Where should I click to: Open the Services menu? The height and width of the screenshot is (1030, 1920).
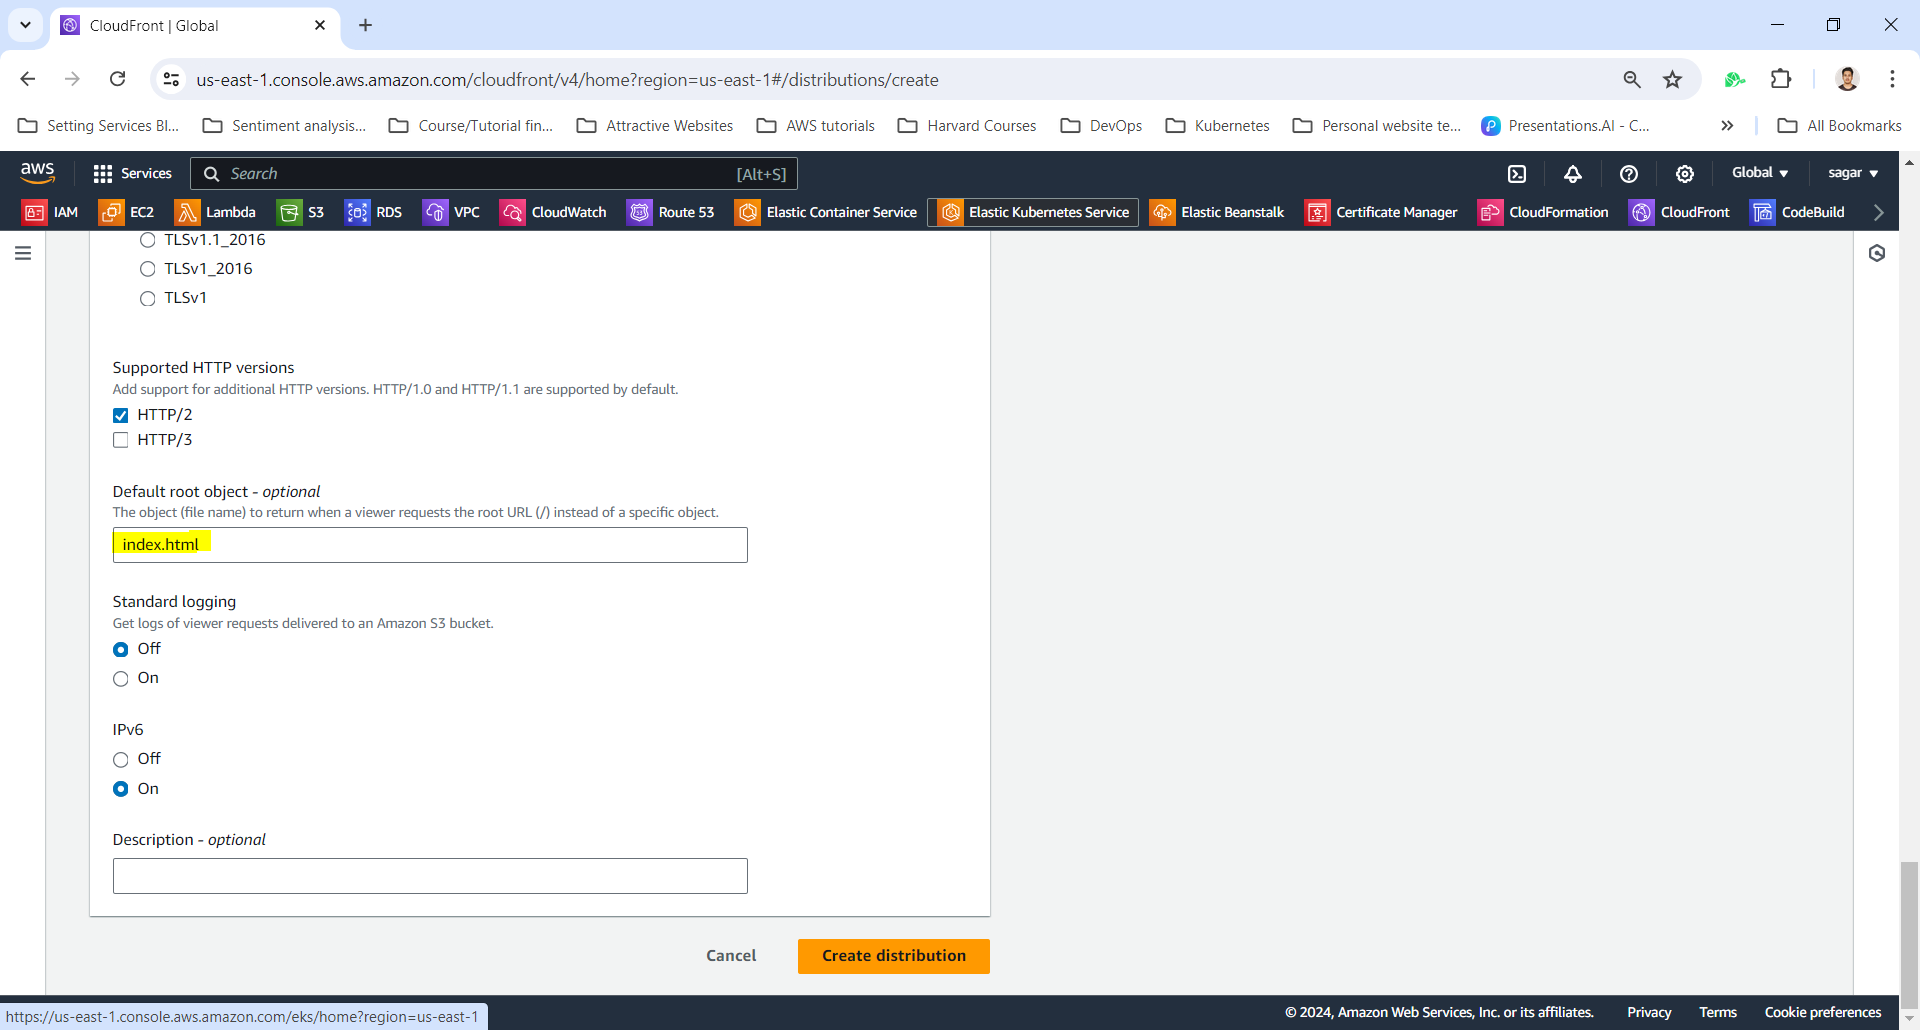pyautogui.click(x=132, y=174)
